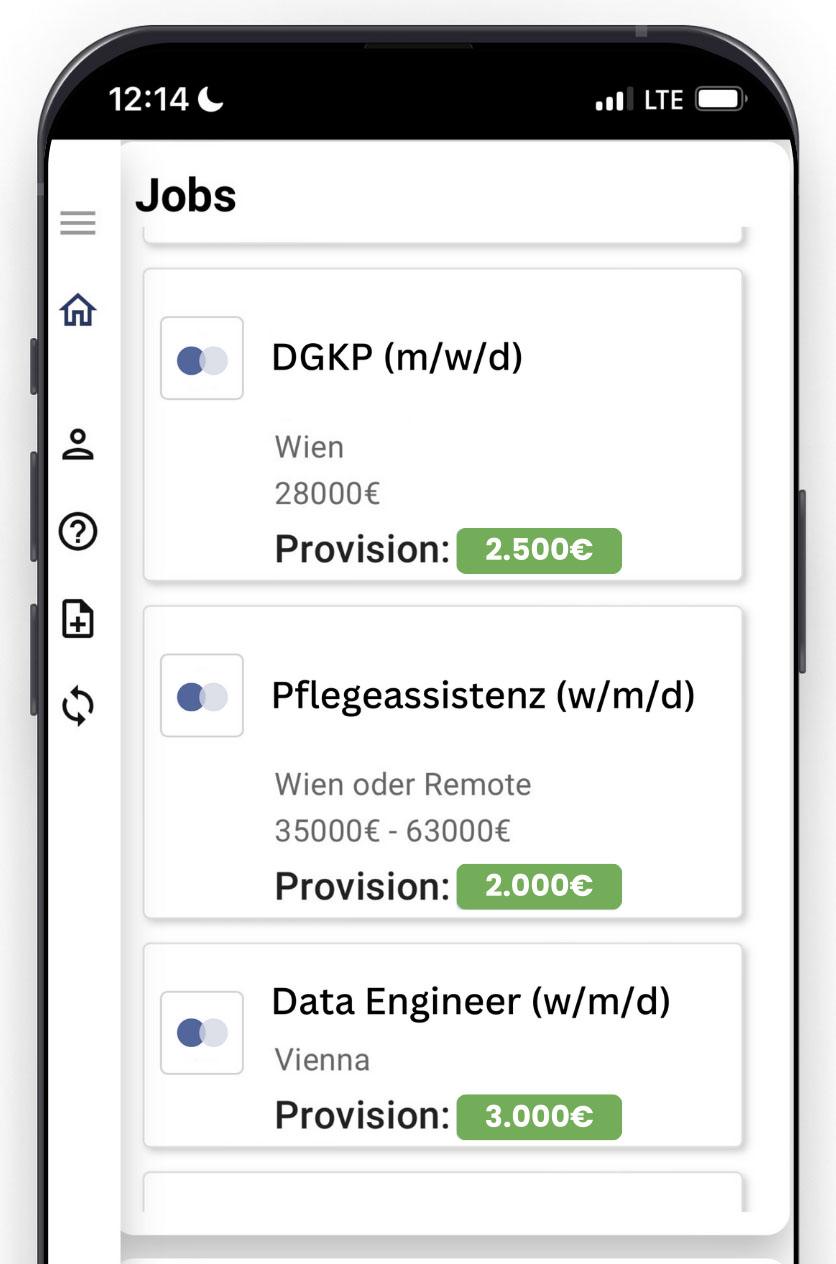Click the Wien oder Remote location
The width and height of the screenshot is (836, 1264).
(402, 785)
